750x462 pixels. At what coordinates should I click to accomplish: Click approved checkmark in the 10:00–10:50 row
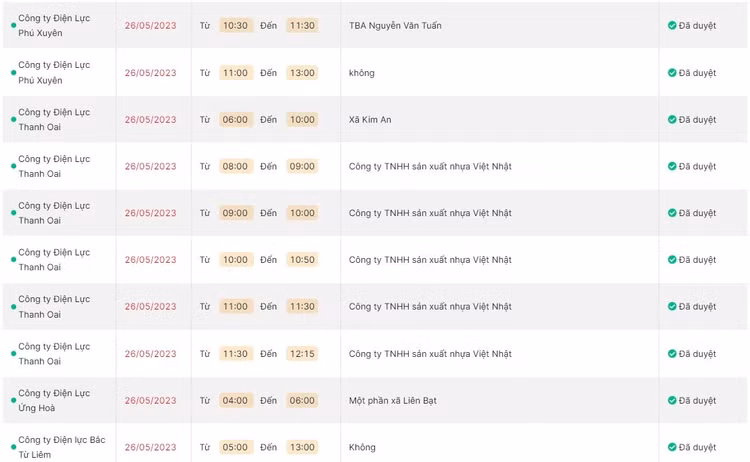click(672, 260)
